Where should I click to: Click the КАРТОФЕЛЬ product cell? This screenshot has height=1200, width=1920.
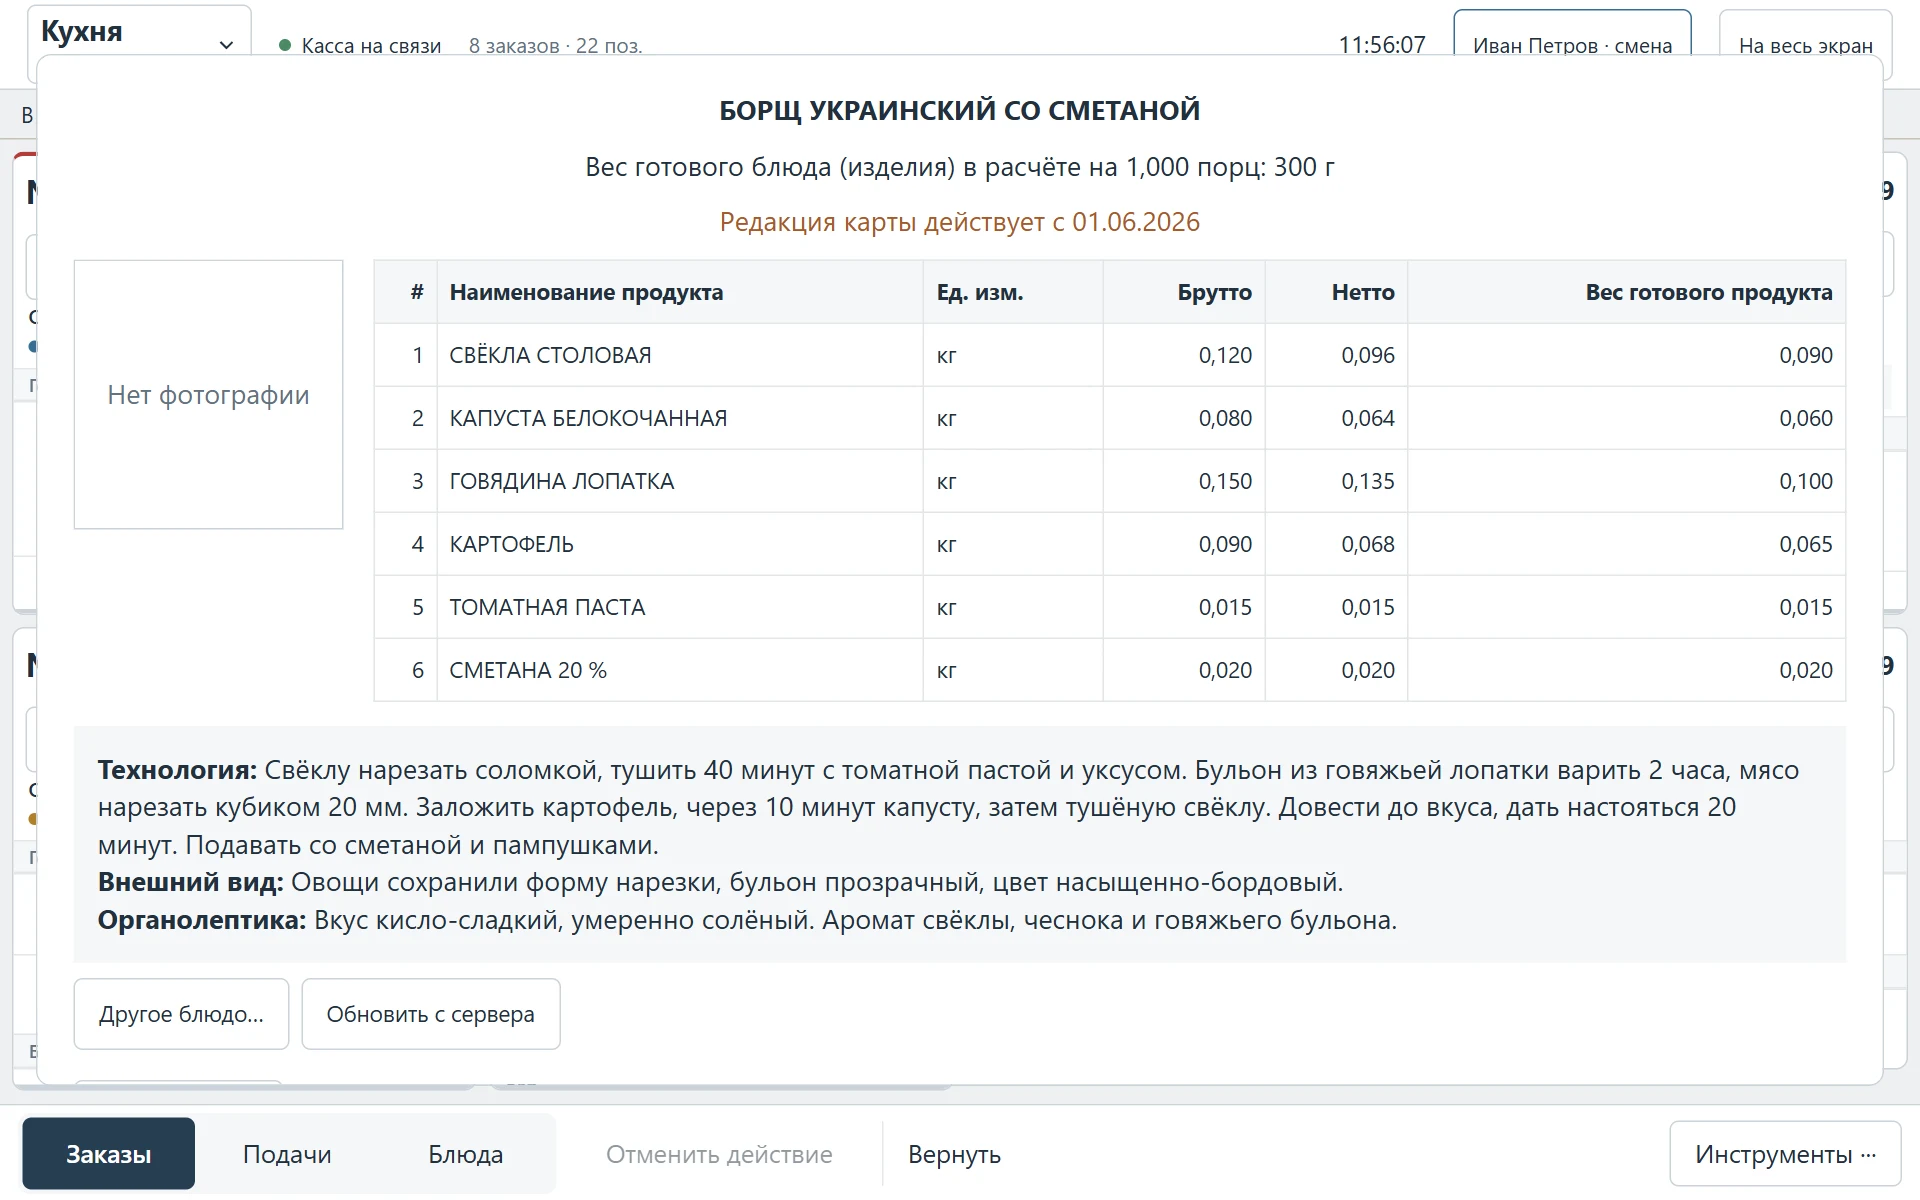(x=679, y=544)
